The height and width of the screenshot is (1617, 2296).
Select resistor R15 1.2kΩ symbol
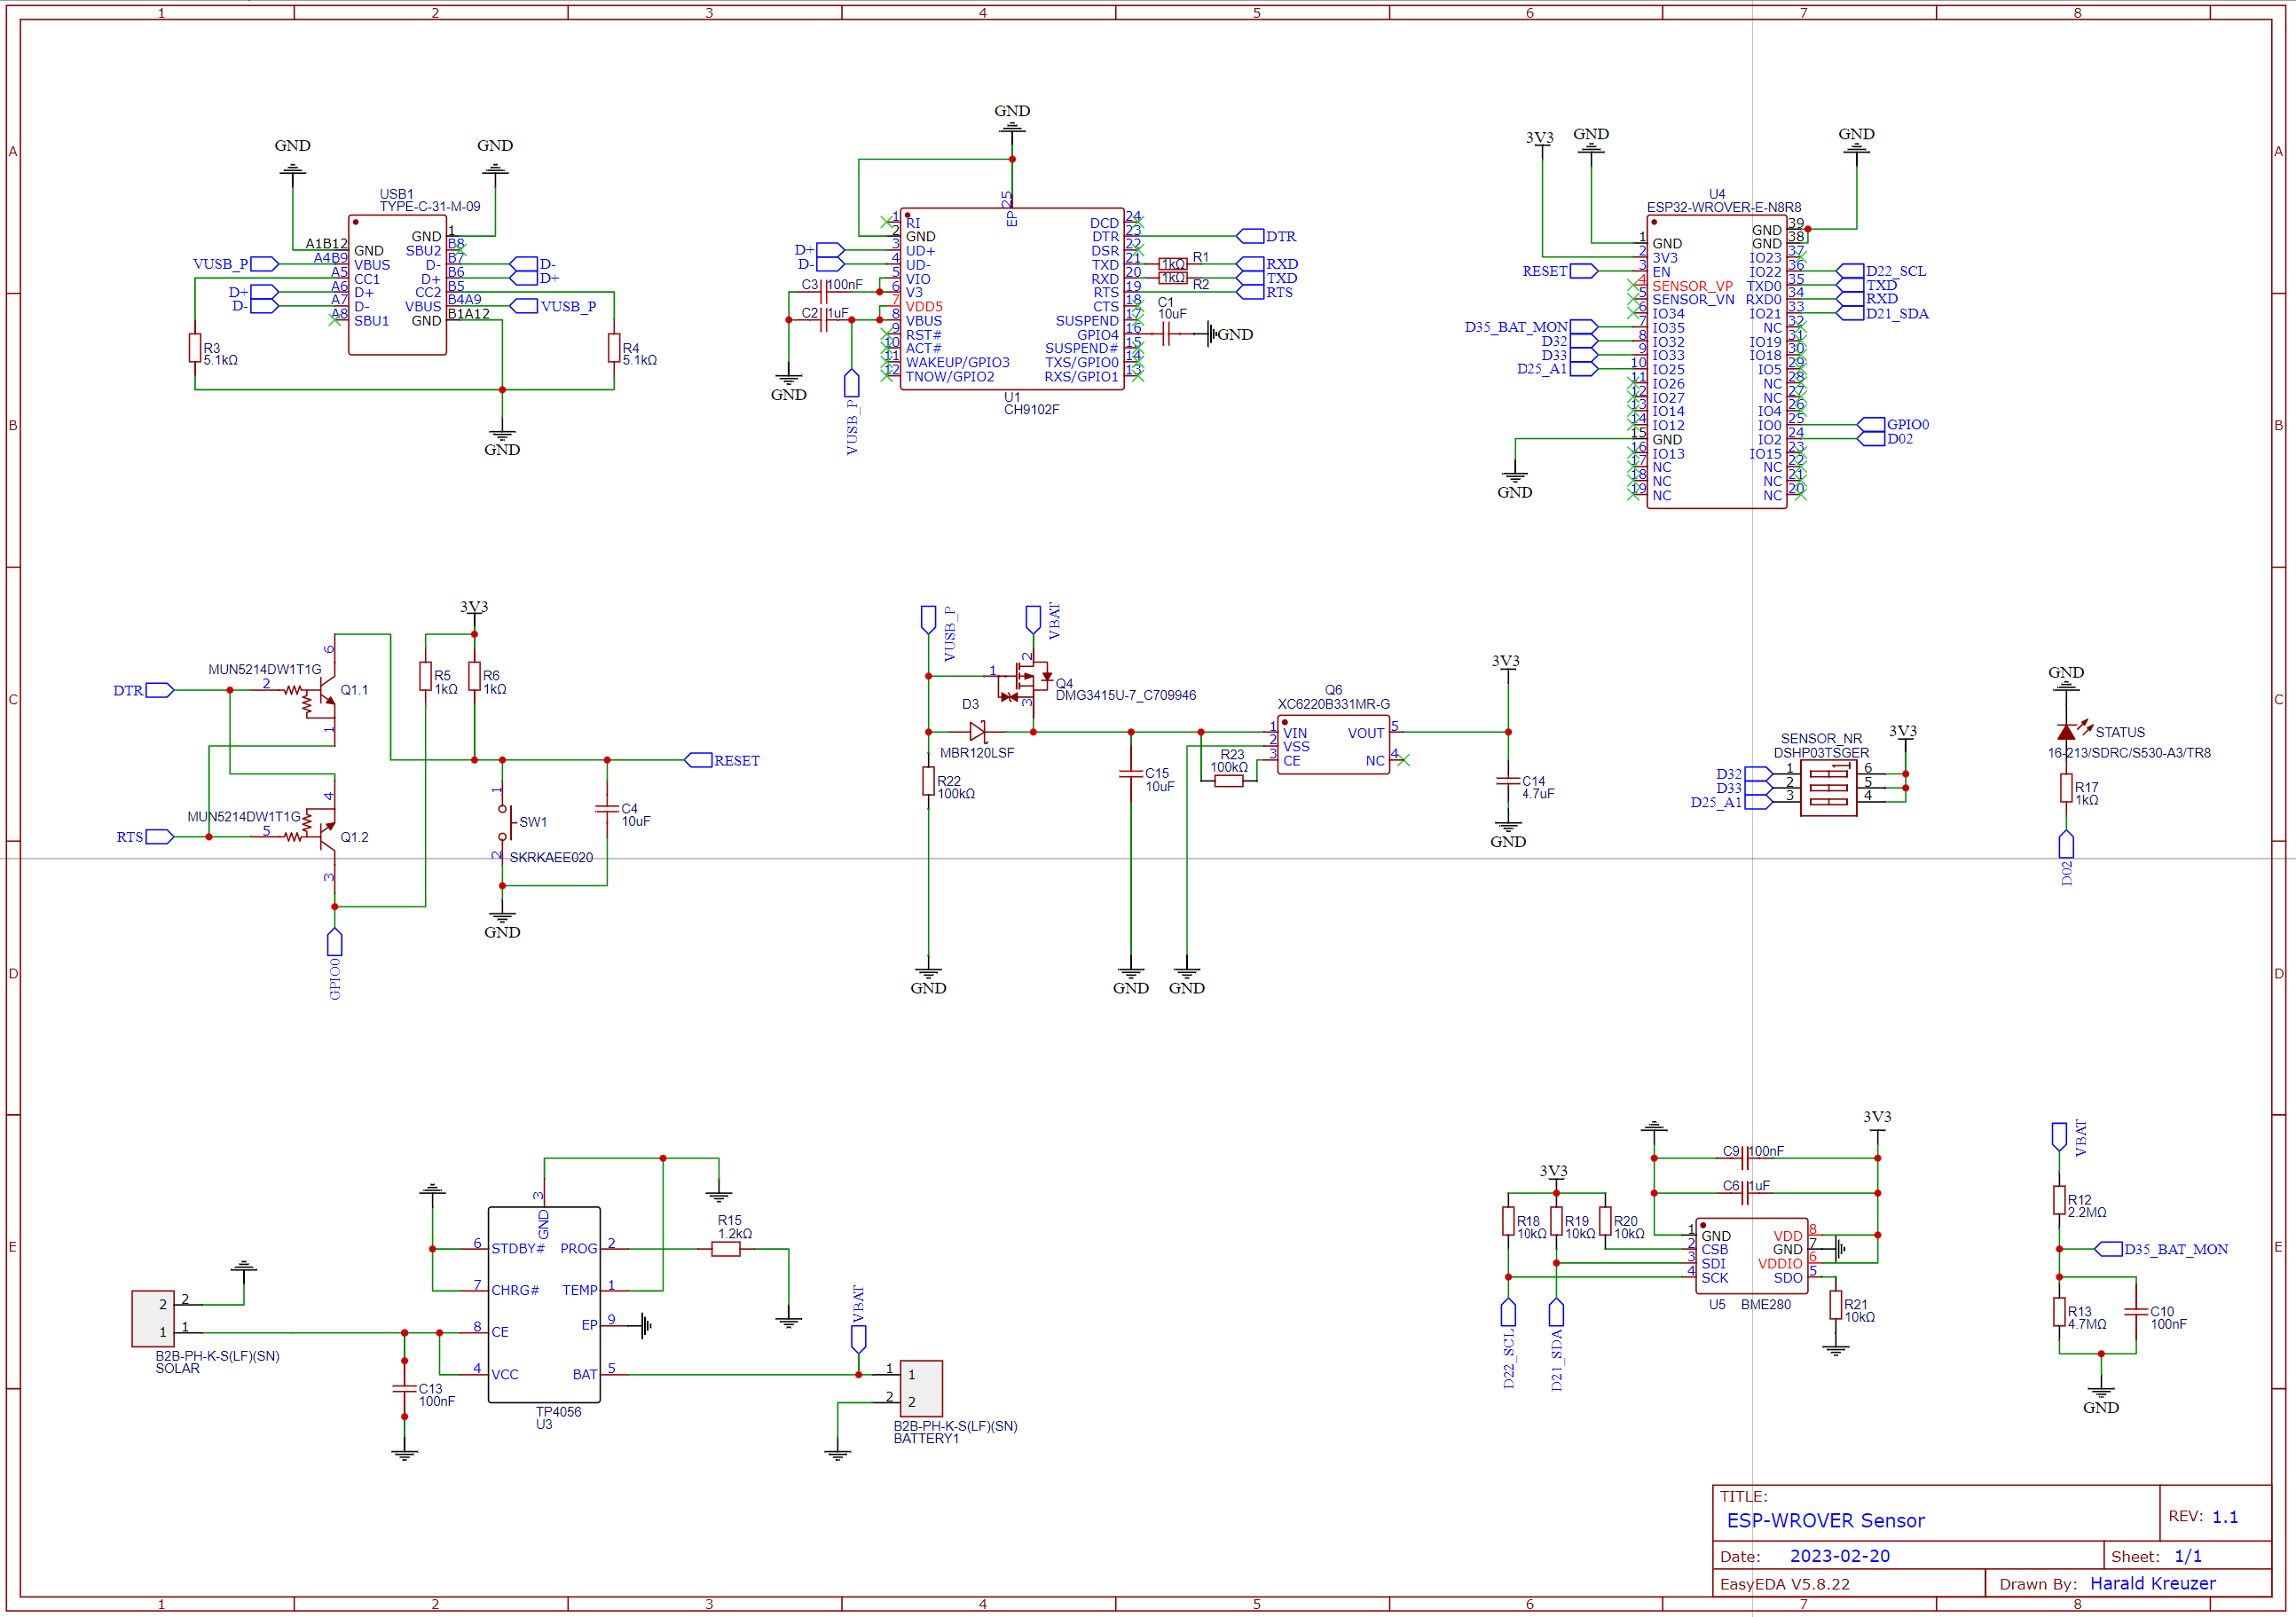tap(726, 1249)
